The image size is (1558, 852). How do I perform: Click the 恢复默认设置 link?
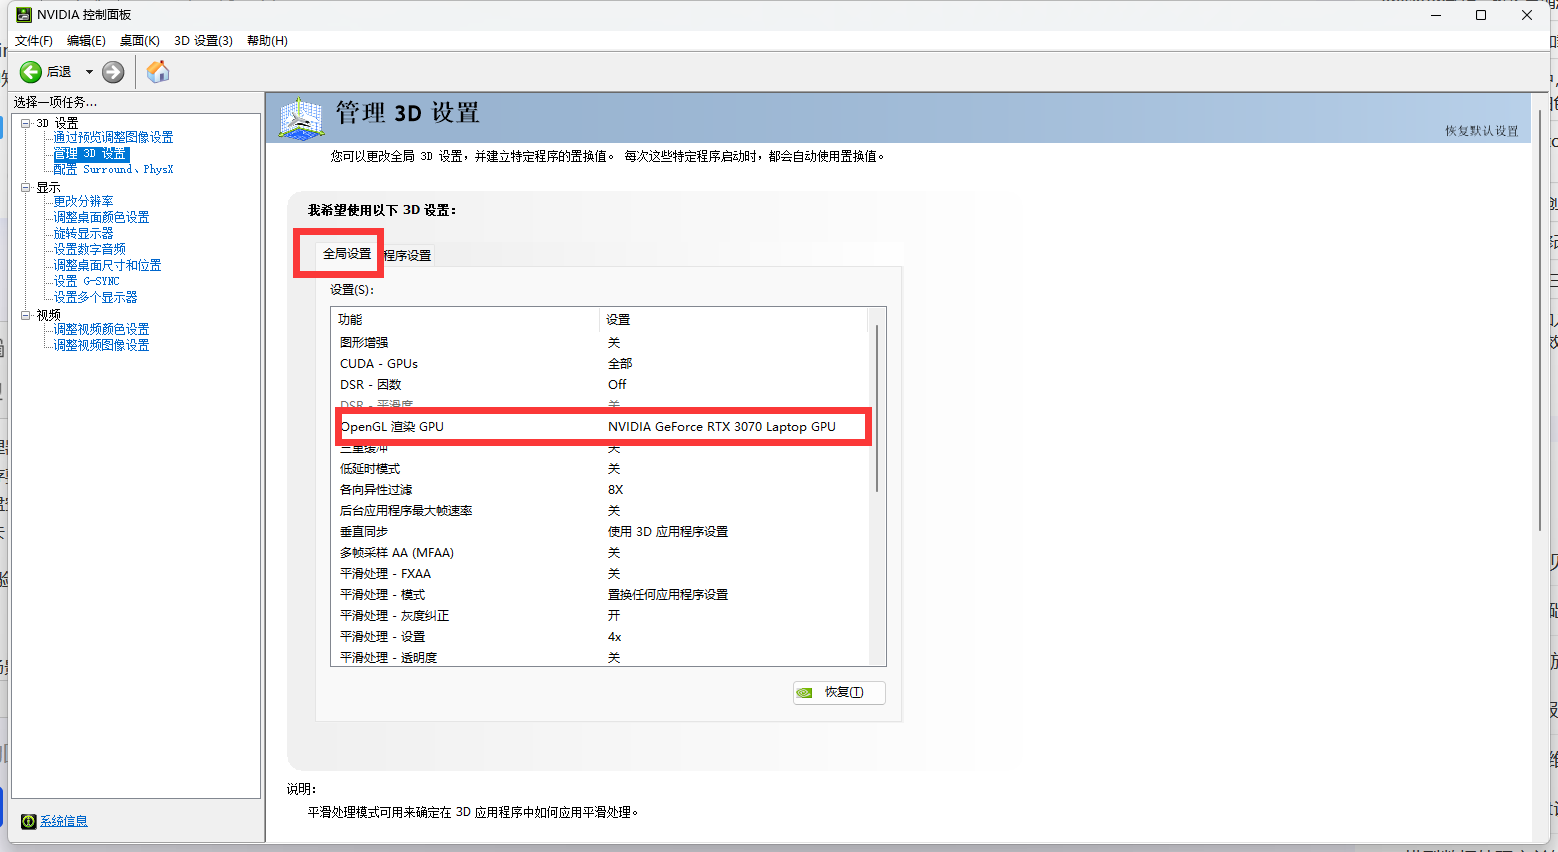tap(1481, 131)
